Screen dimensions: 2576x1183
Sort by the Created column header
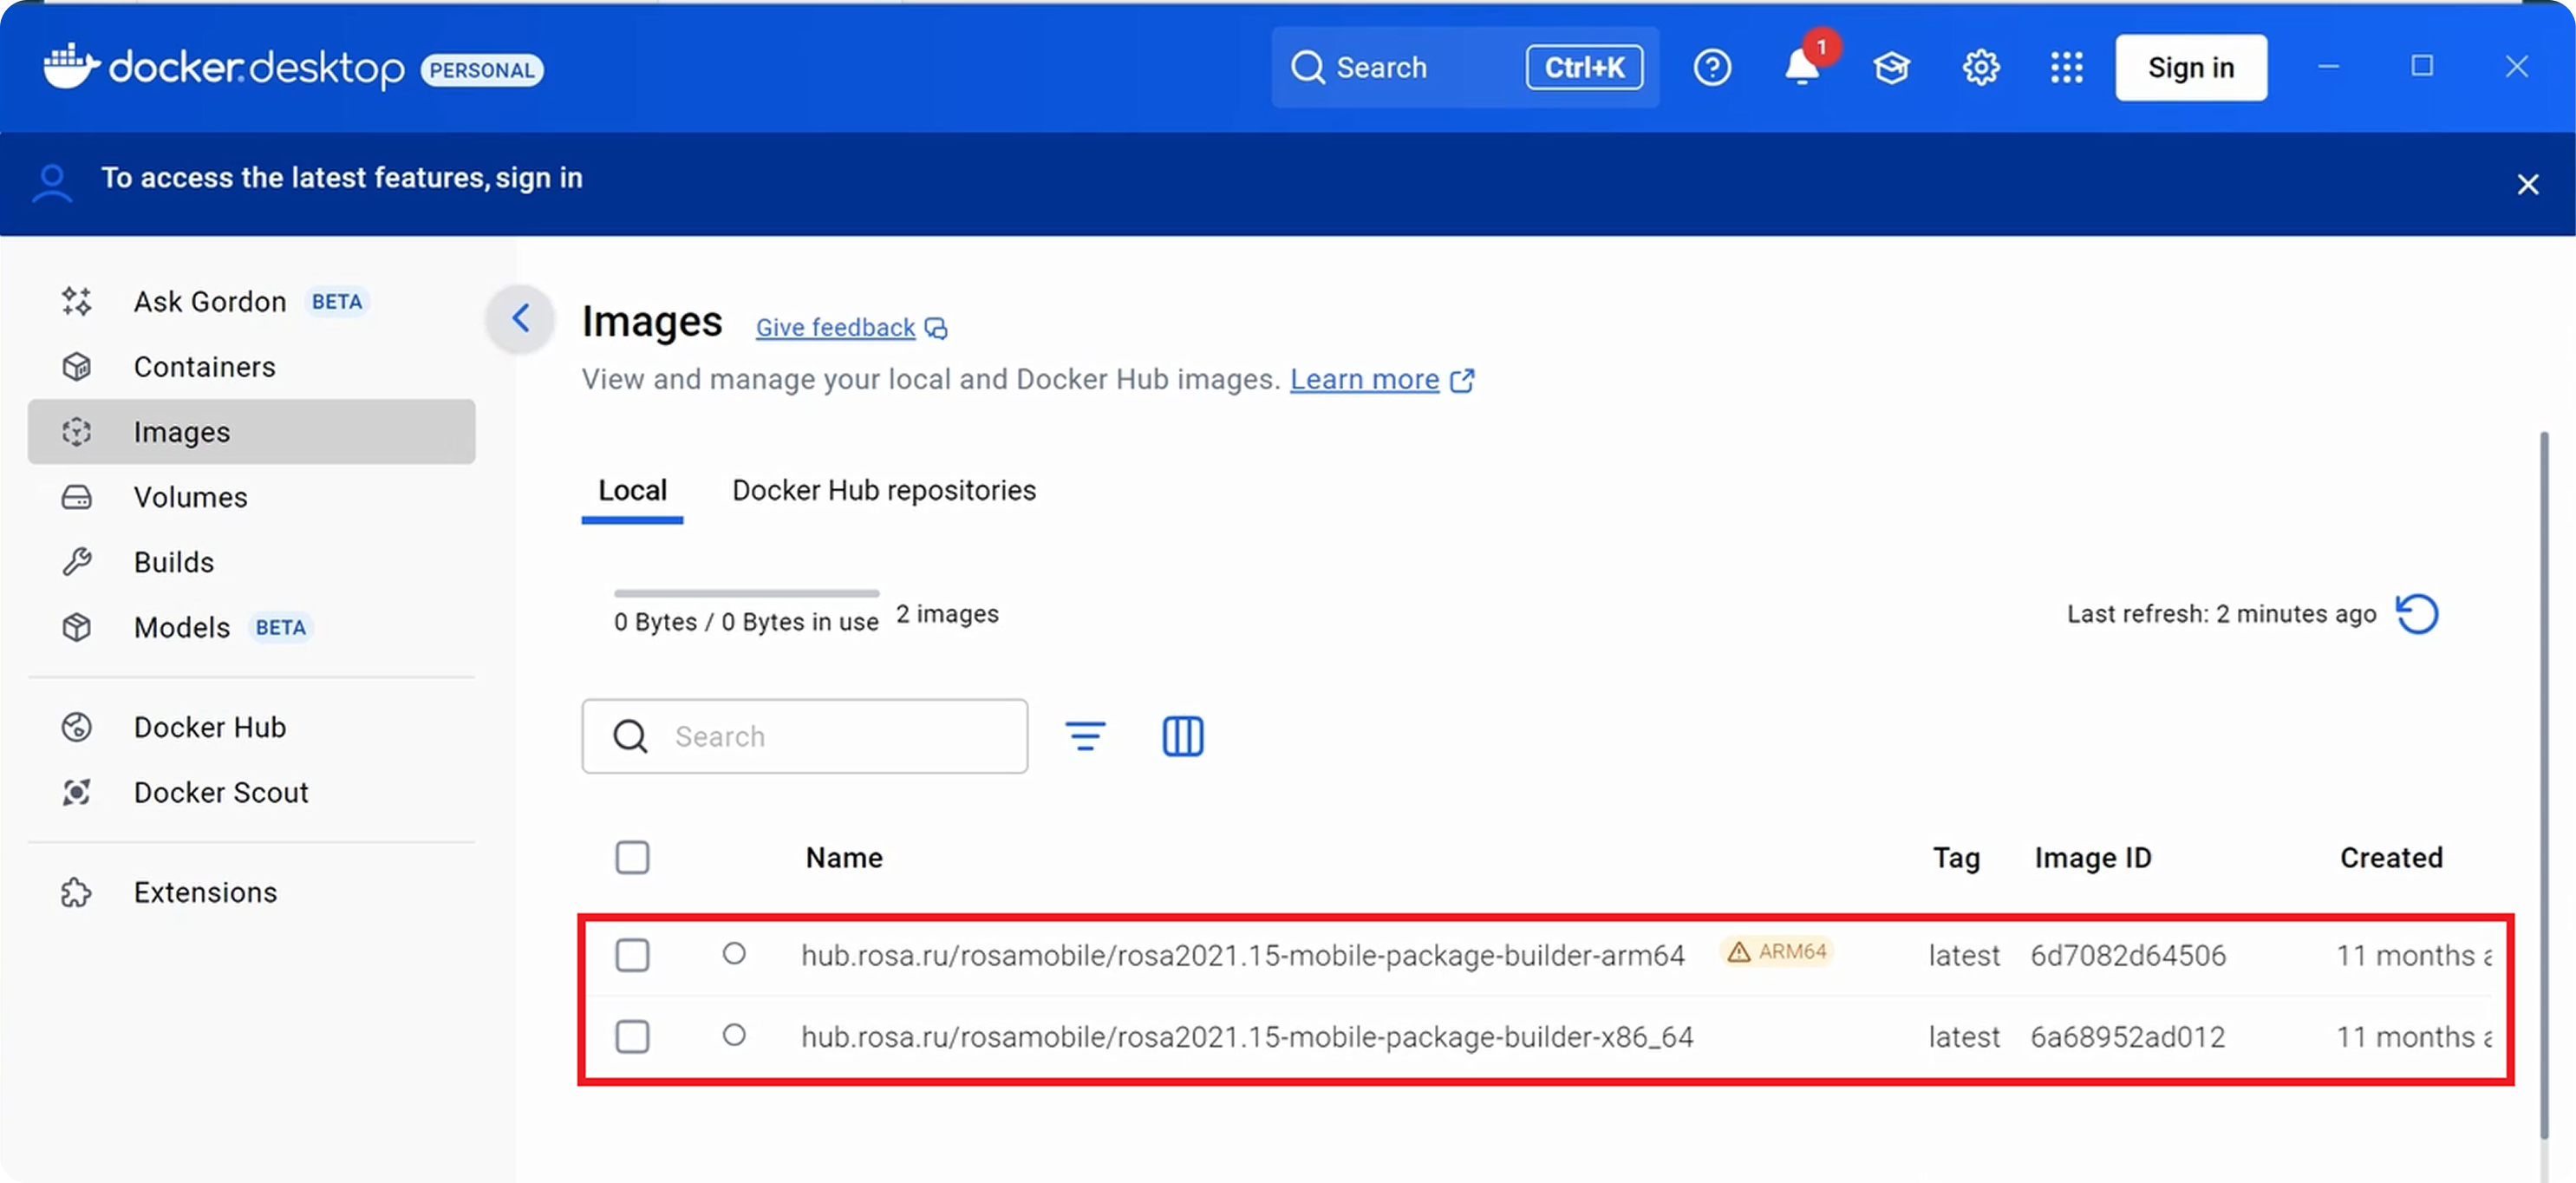pos(2390,857)
